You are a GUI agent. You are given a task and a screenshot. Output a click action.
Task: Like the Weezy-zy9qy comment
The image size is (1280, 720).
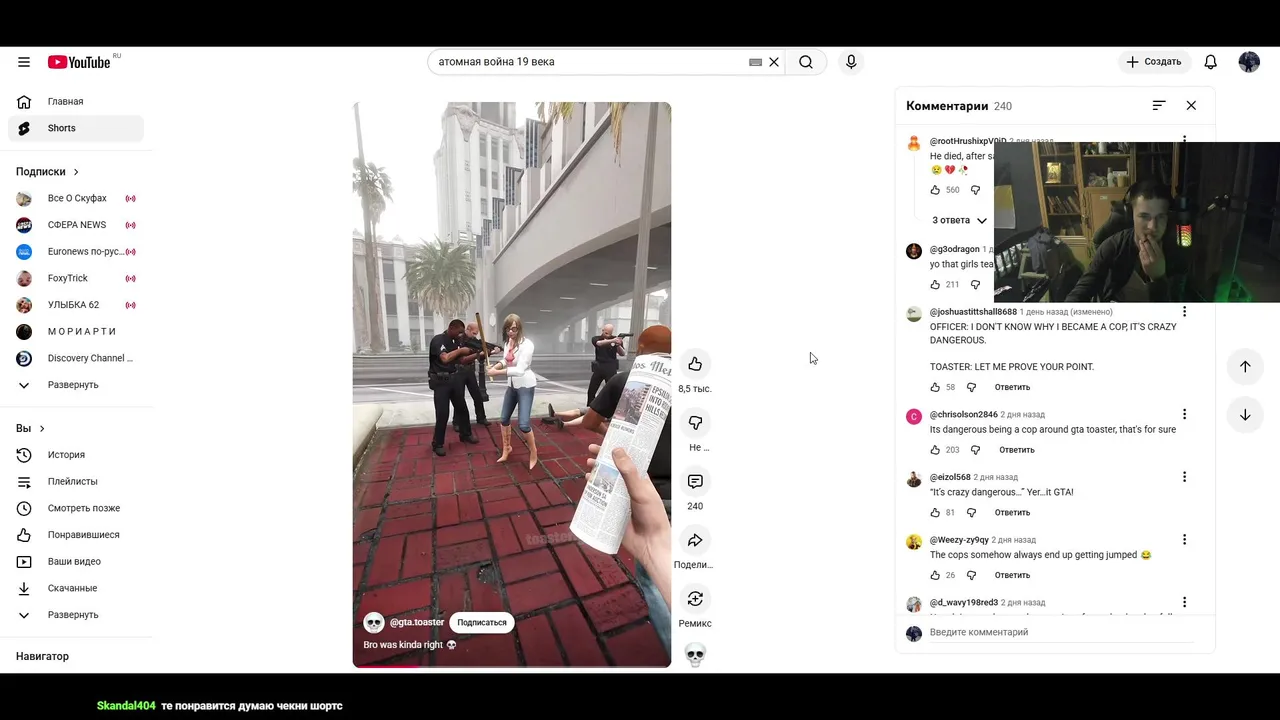point(935,575)
